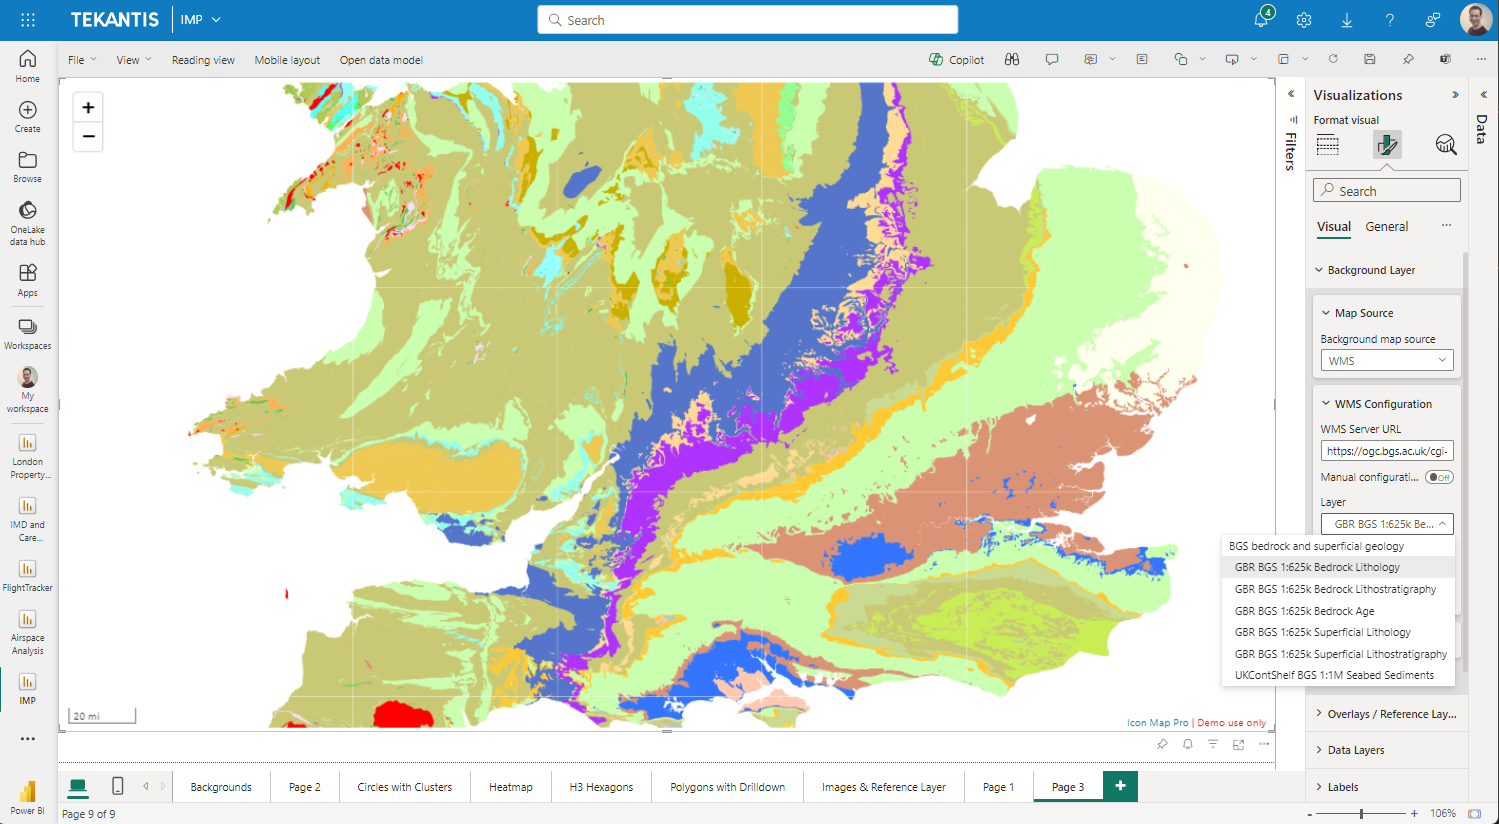The height and width of the screenshot is (824, 1499).
Task: Click the map zoom in plus button
Action: (88, 108)
